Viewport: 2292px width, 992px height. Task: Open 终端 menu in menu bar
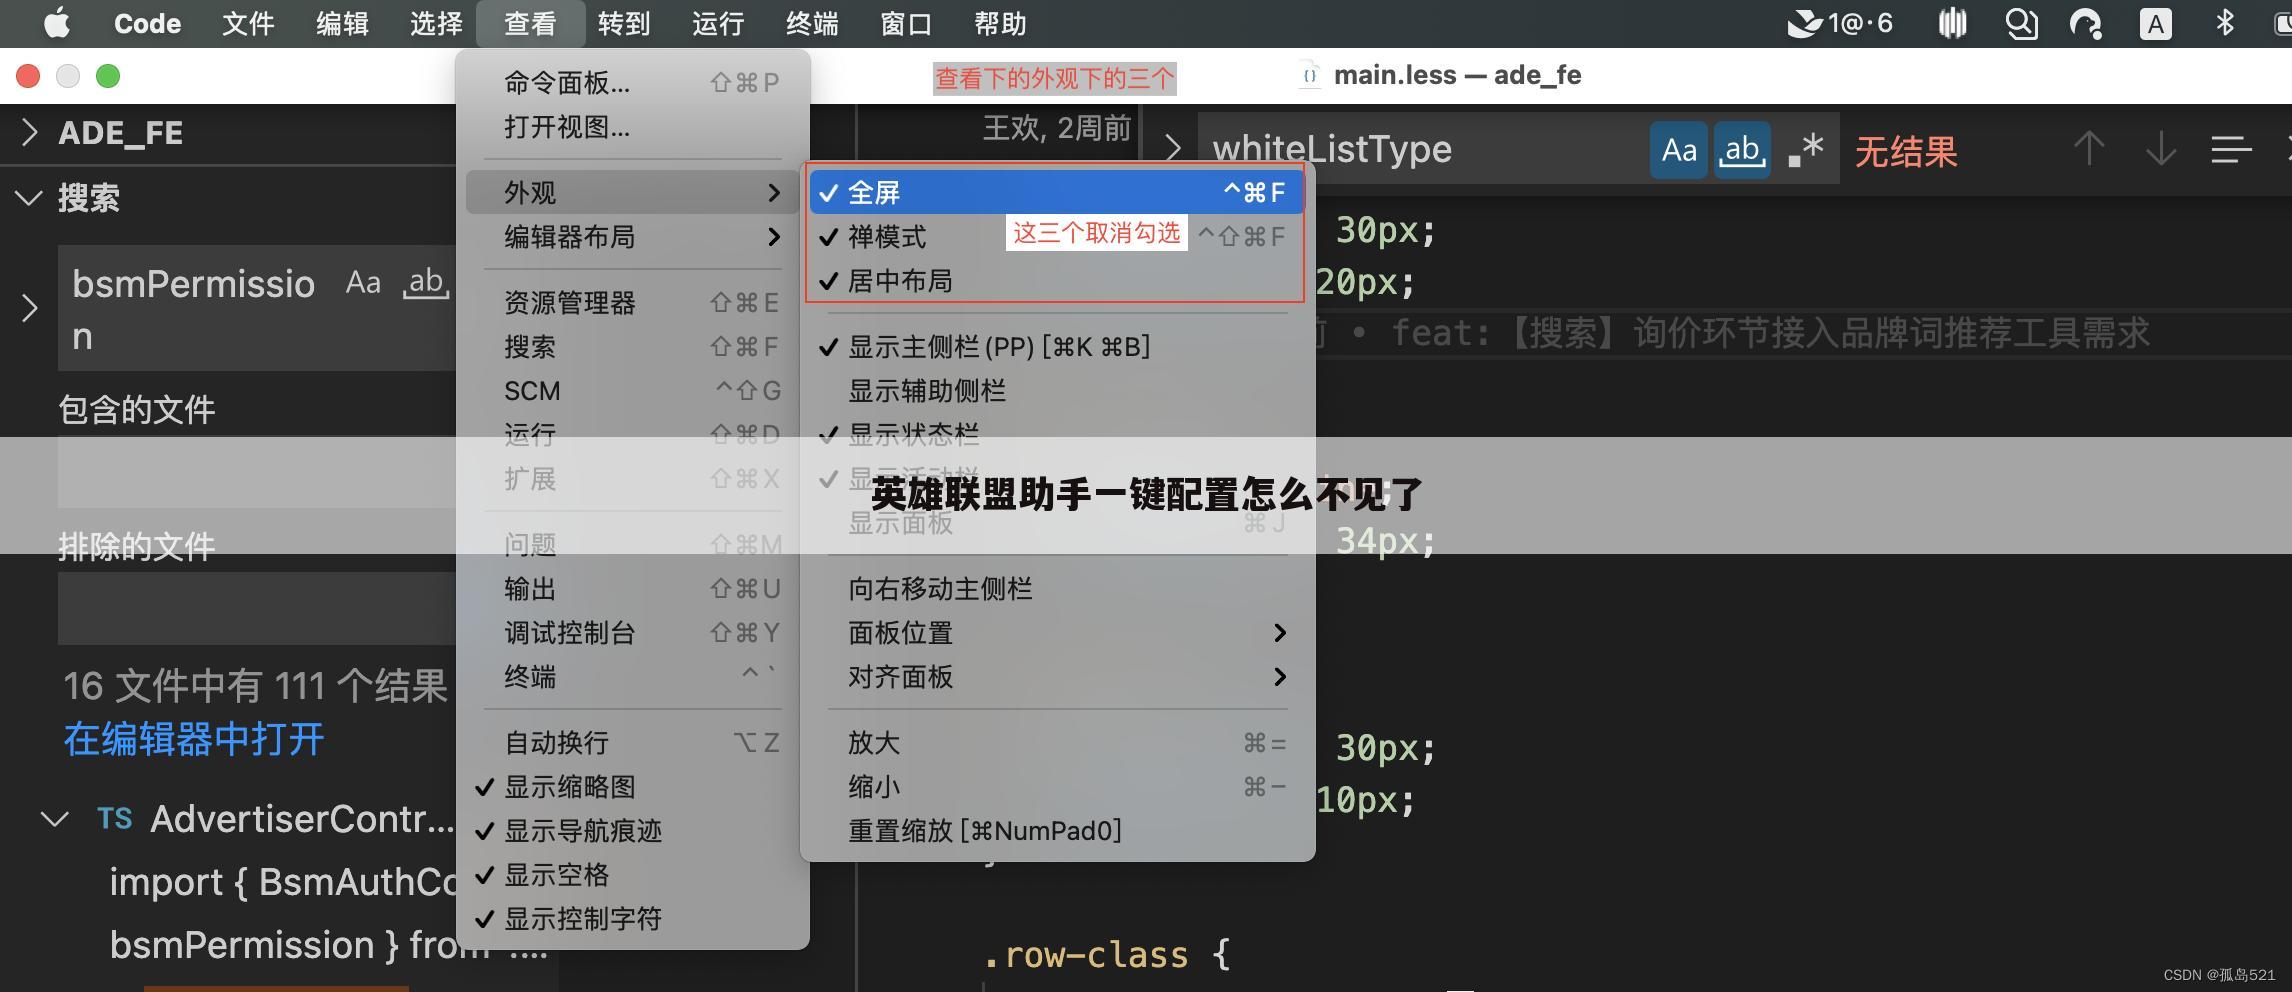coord(812,23)
